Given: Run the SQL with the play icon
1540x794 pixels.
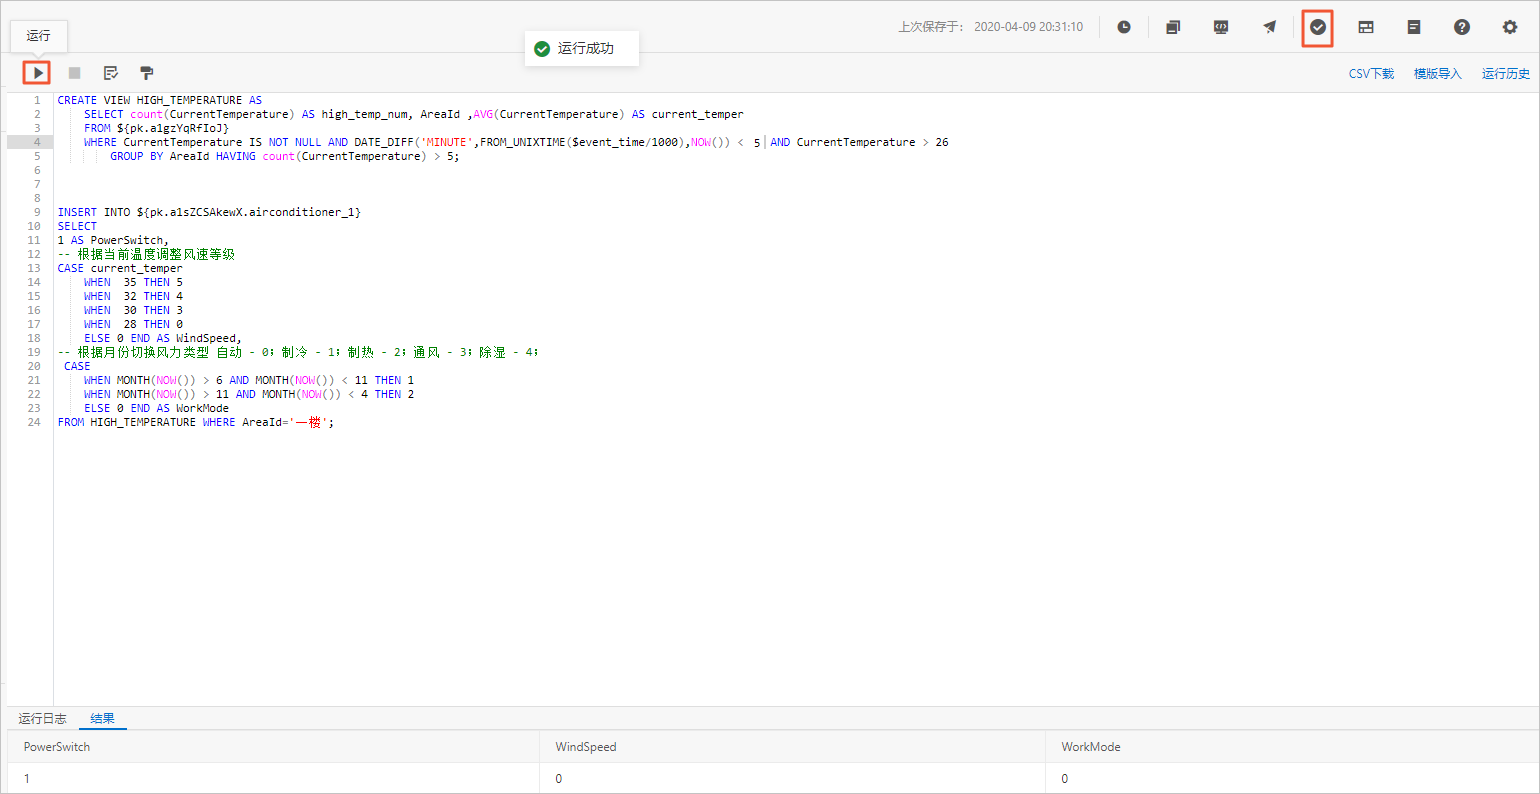Looking at the screenshot, I should click(x=37, y=73).
